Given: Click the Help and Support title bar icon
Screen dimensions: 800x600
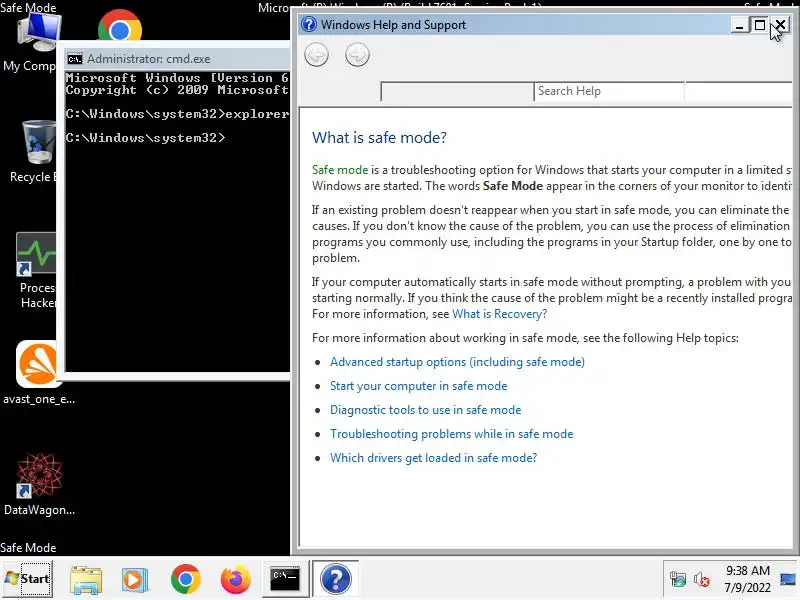Looking at the screenshot, I should (309, 24).
